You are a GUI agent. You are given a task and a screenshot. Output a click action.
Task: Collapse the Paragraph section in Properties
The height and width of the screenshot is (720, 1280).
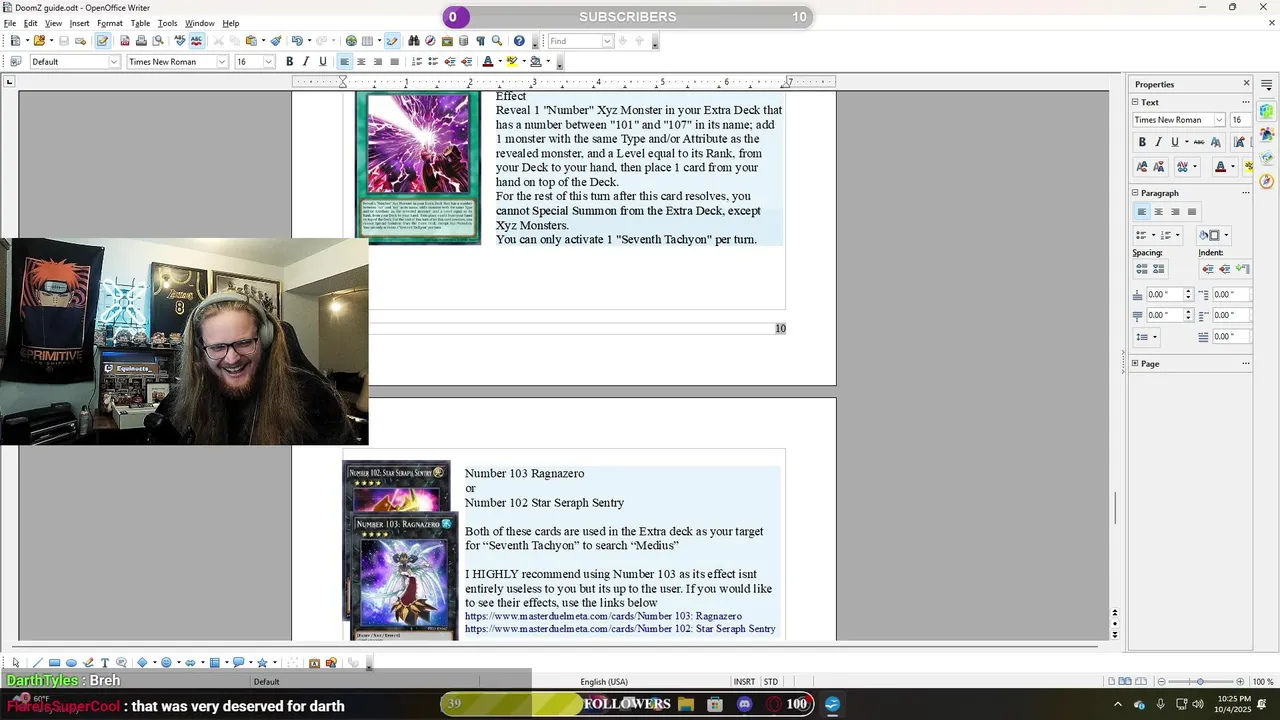pos(1136,193)
